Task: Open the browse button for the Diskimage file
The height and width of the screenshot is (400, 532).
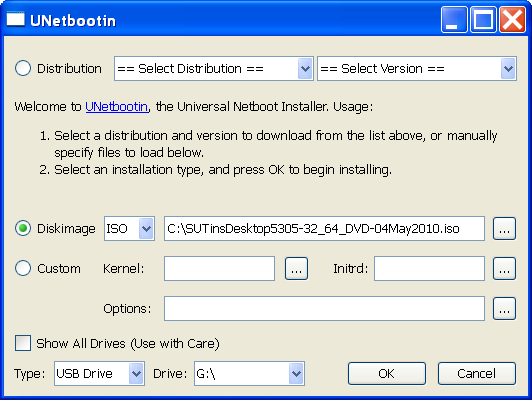Action: [x=504, y=229]
